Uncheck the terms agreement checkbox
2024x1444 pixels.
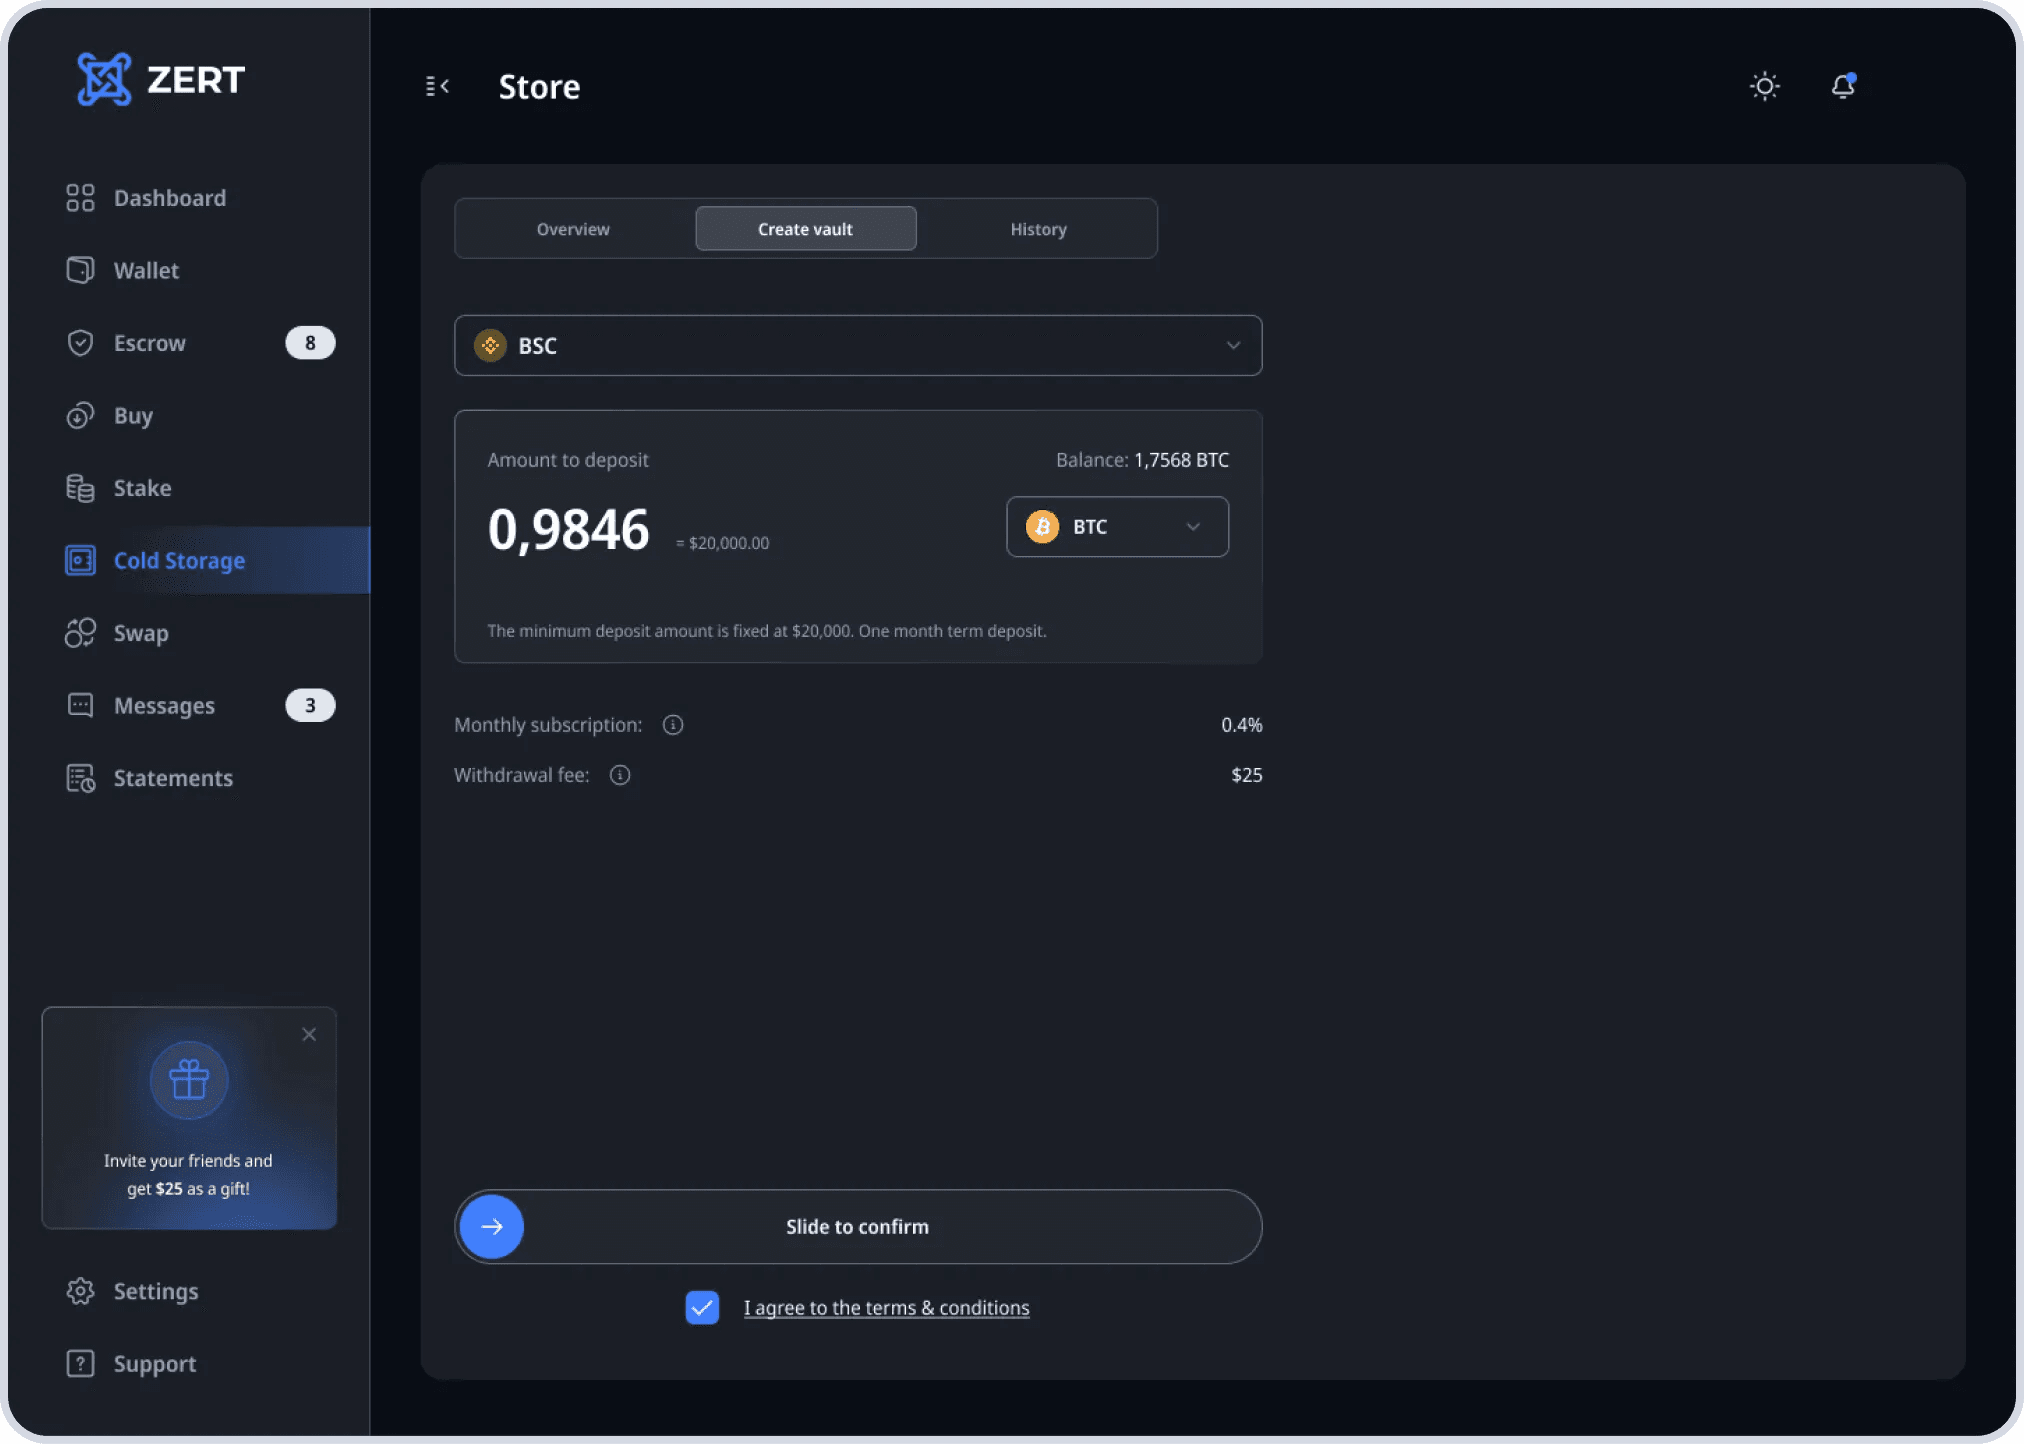click(x=702, y=1307)
